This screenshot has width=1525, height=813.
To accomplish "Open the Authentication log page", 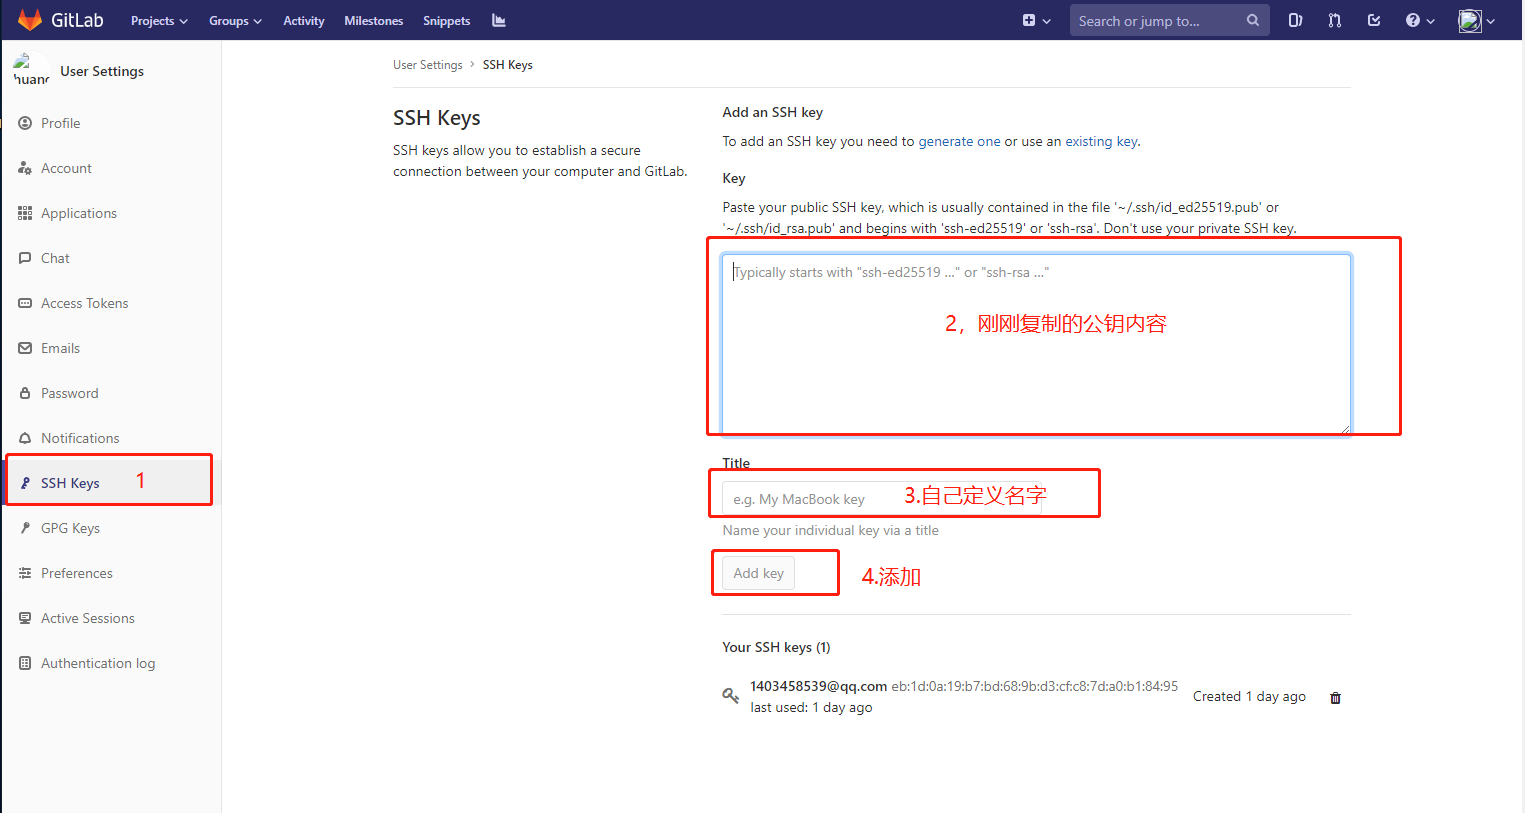I will pos(98,663).
